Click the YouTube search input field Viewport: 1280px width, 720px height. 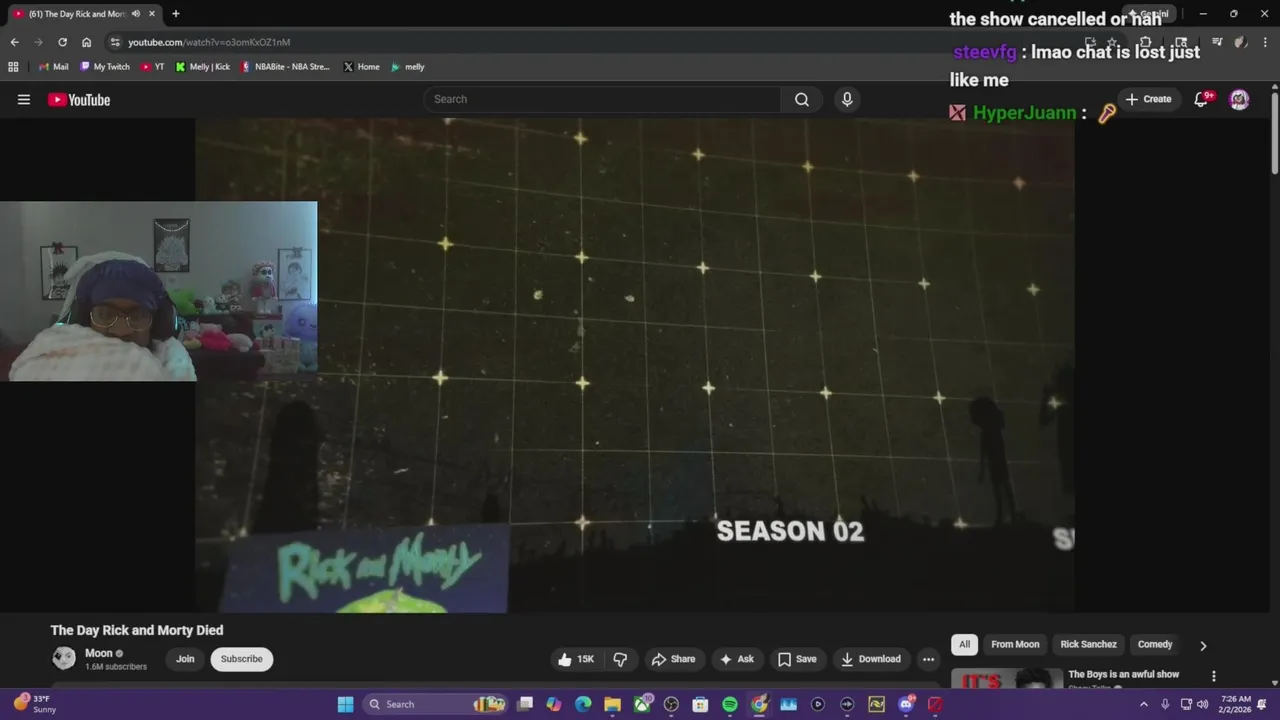[x=603, y=99]
